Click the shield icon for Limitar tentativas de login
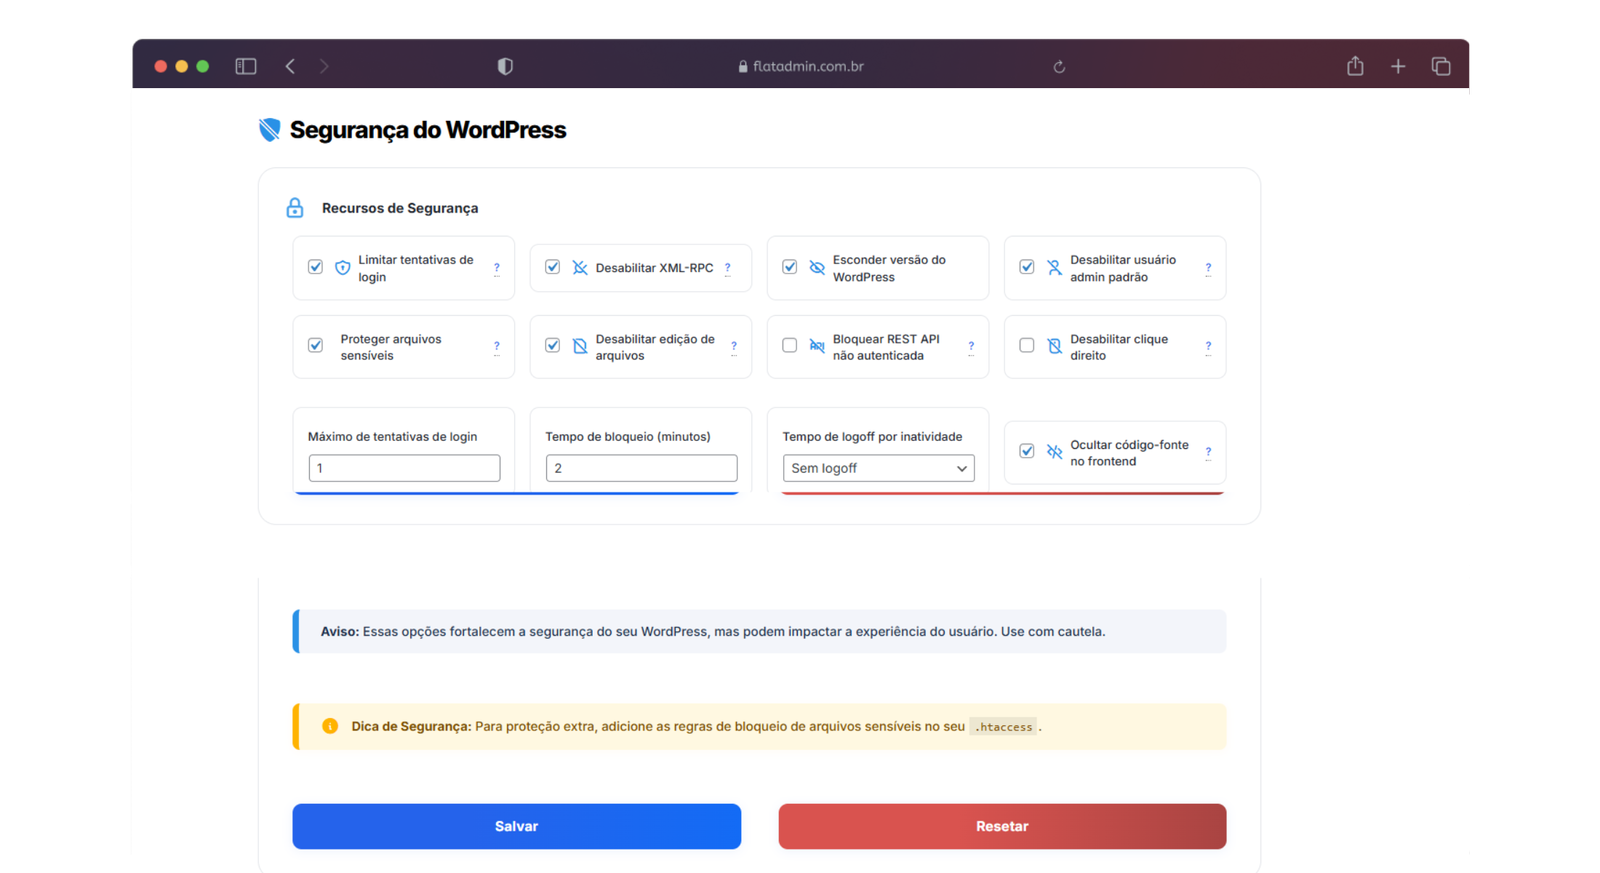The width and height of the screenshot is (1600, 873). click(x=343, y=268)
